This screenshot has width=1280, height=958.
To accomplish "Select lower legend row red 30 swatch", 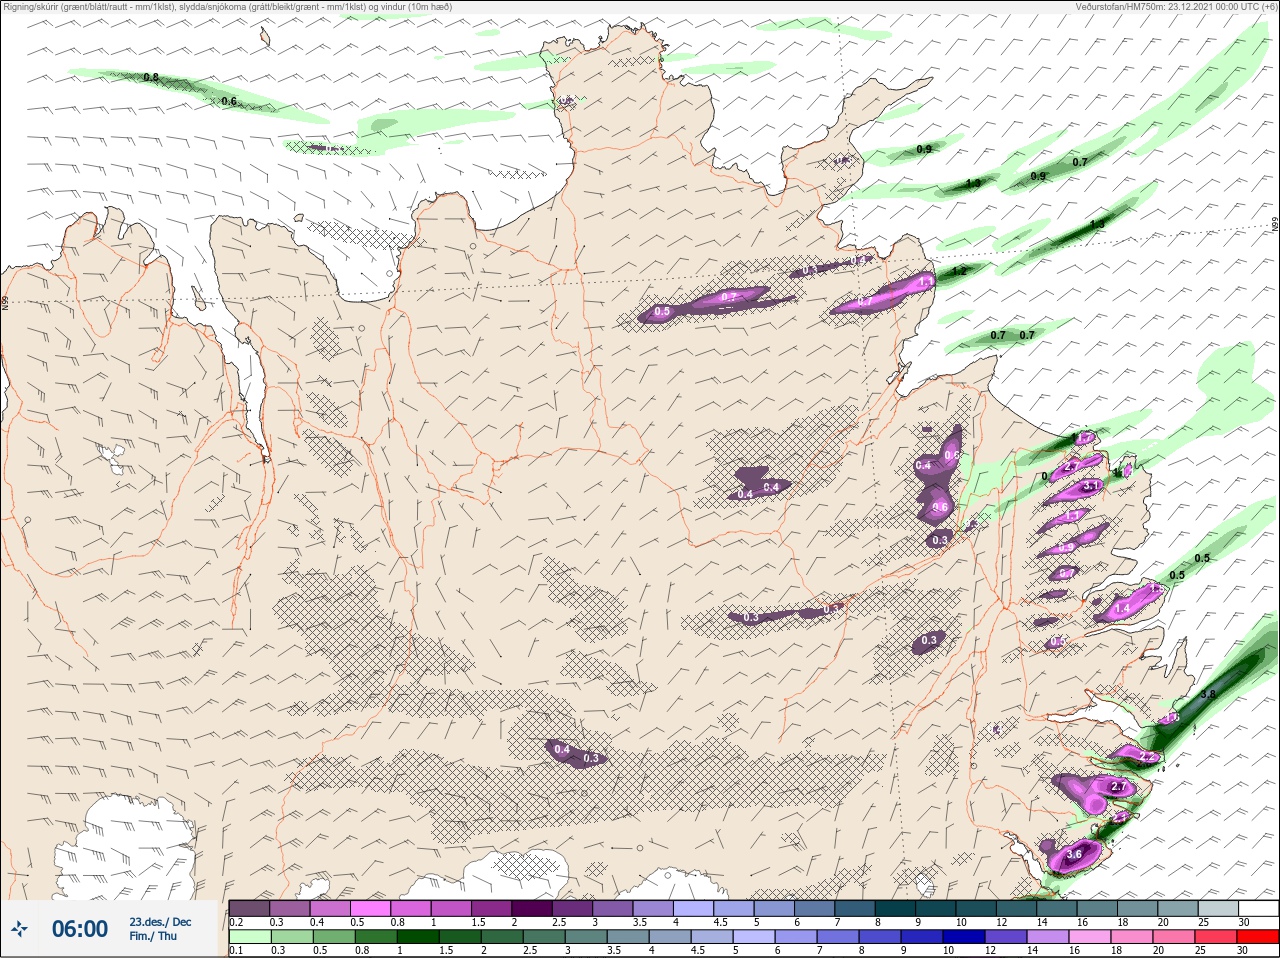I will pos(1258,937).
